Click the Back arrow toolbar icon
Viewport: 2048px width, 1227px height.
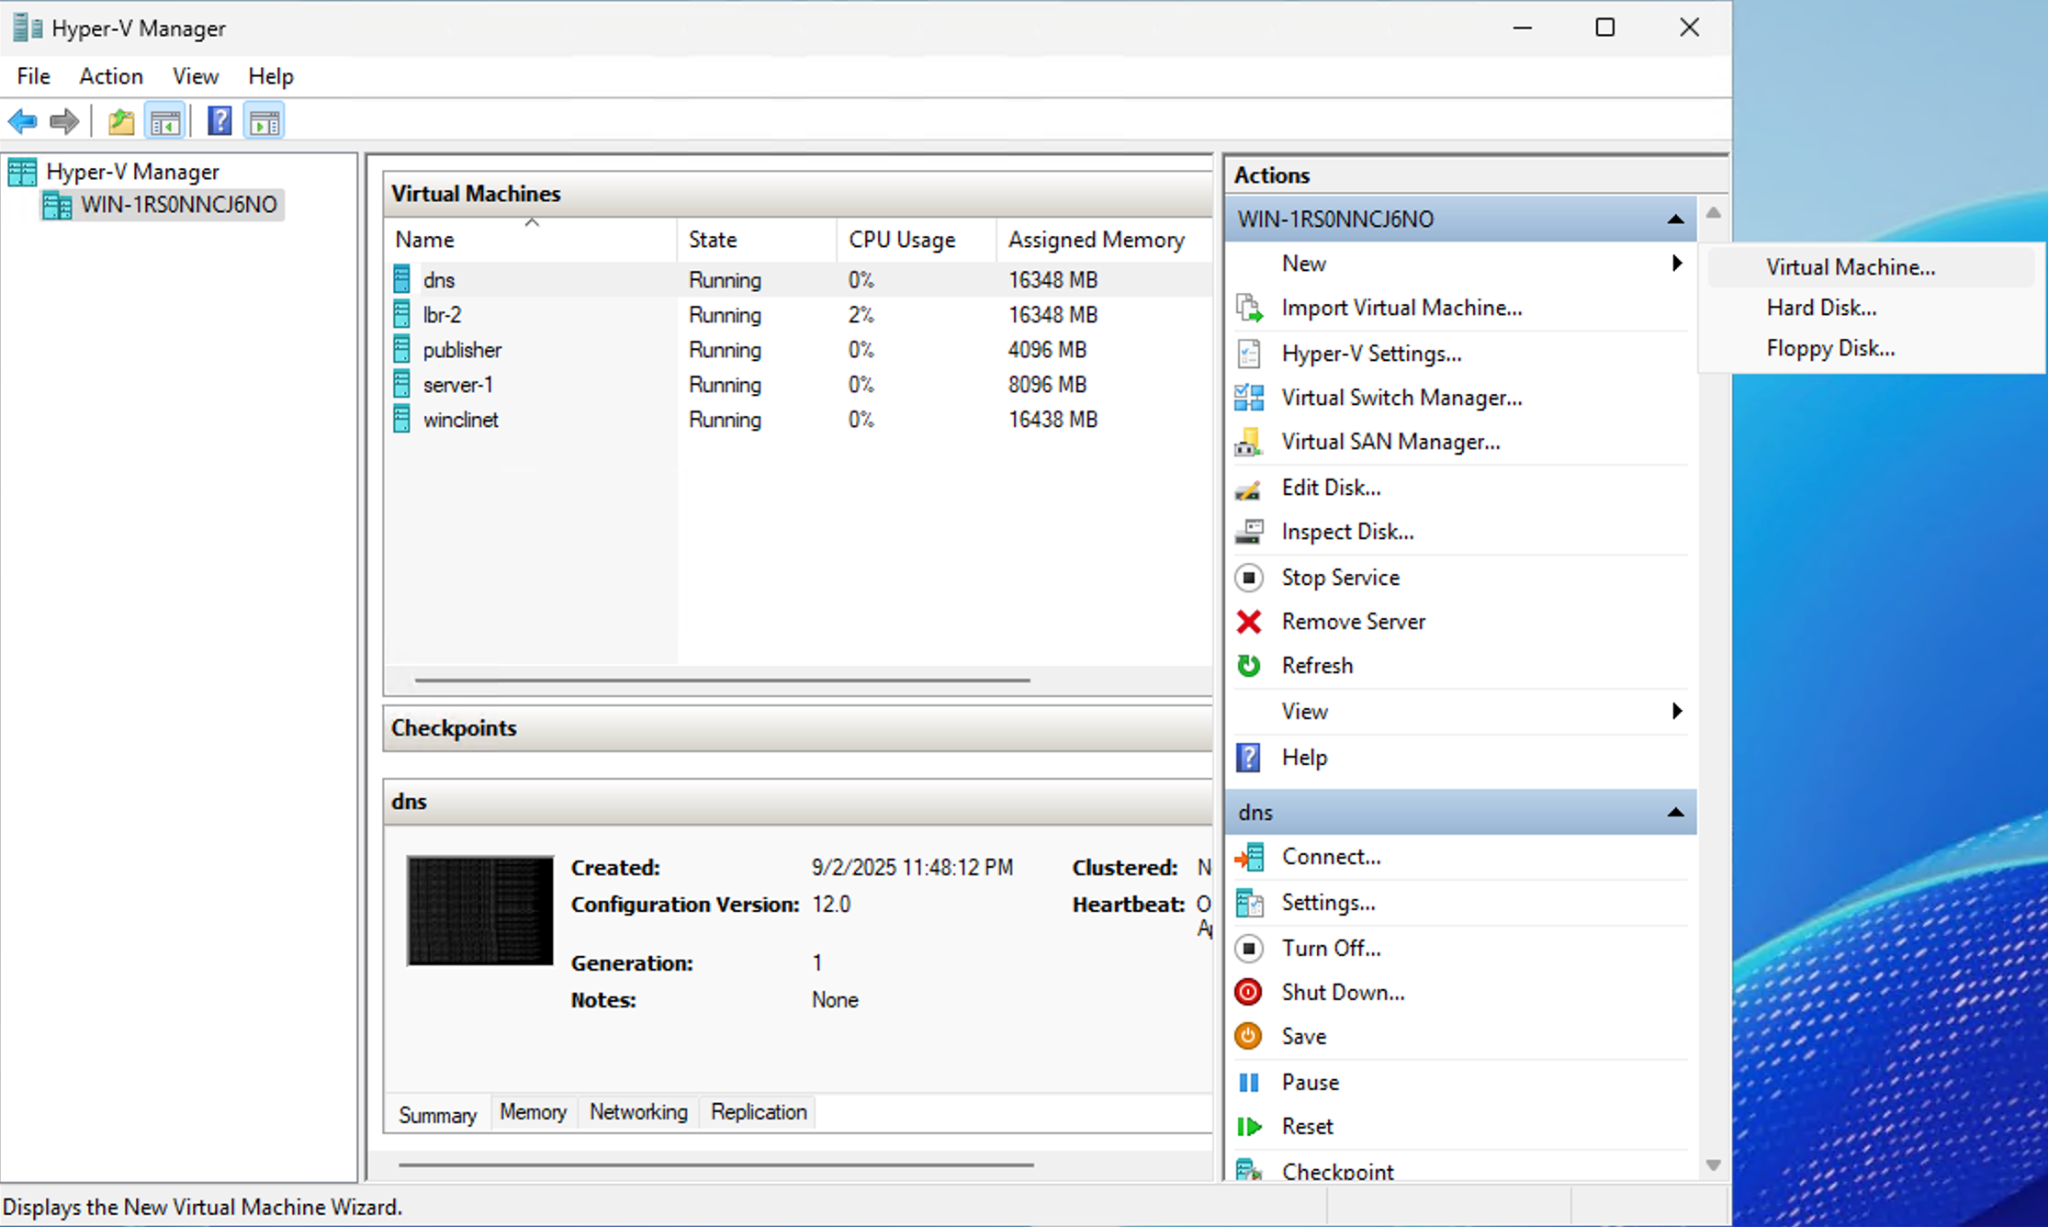click(x=22, y=122)
